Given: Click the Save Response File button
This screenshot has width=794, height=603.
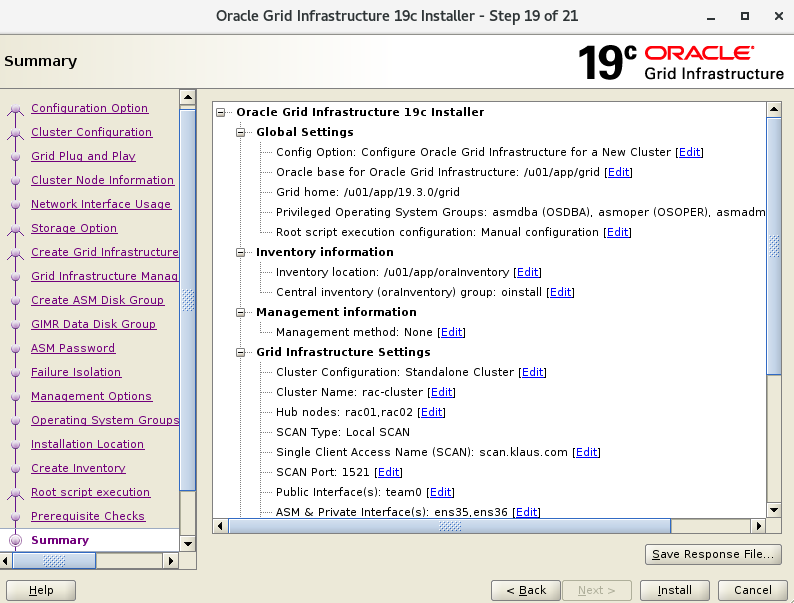Looking at the screenshot, I should [712, 554].
